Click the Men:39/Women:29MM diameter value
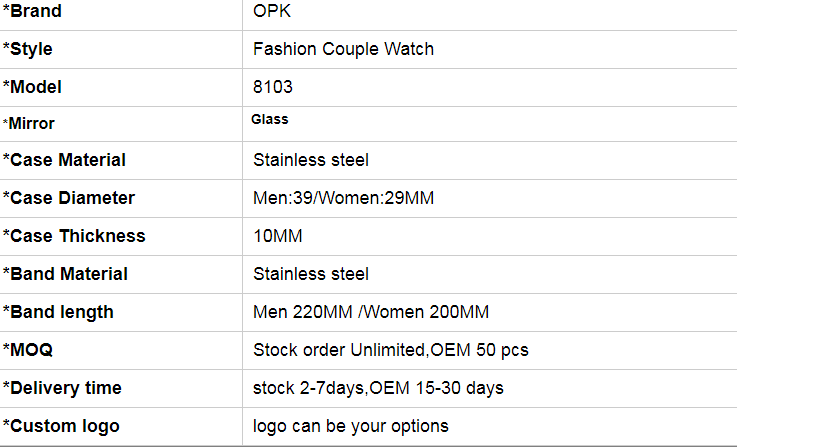This screenshot has width=833, height=447. coord(343,198)
